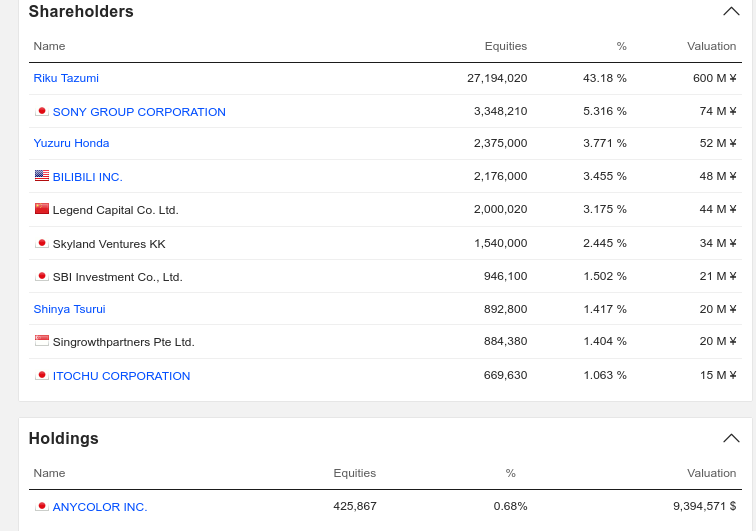The width and height of the screenshot is (756, 531).
Task: Select Skyland Ventures KK name
Action: (x=109, y=244)
